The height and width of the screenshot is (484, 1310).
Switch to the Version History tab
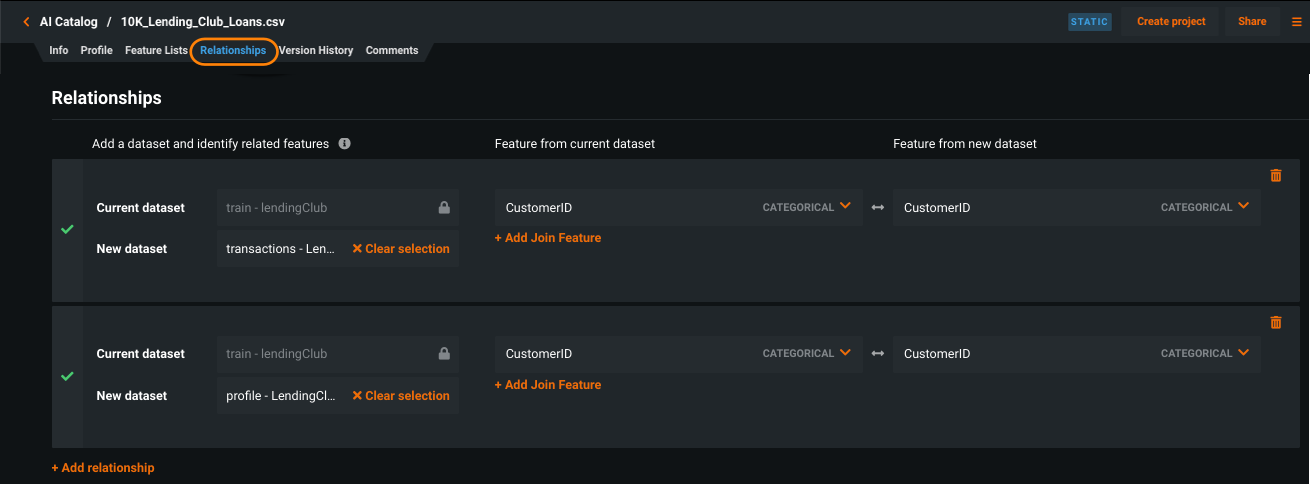316,50
